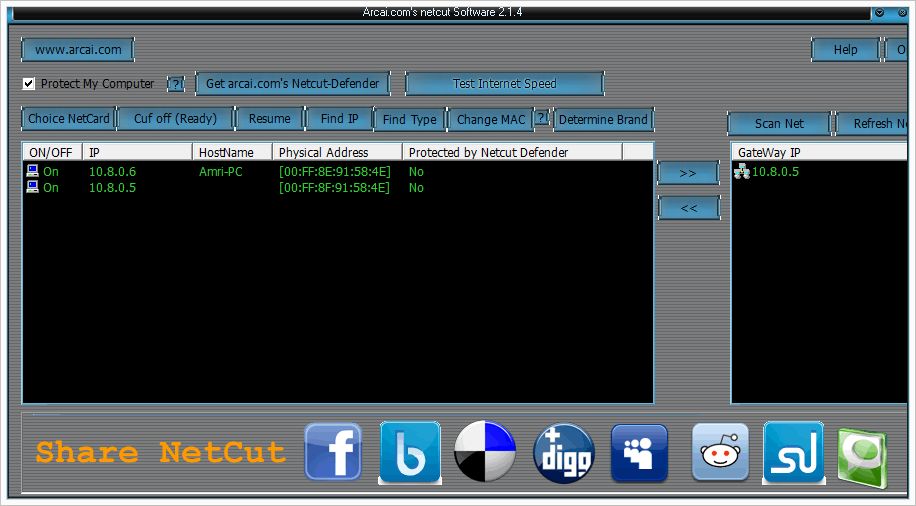Click the Change MAC button
This screenshot has width=916, height=506.
tap(491, 119)
